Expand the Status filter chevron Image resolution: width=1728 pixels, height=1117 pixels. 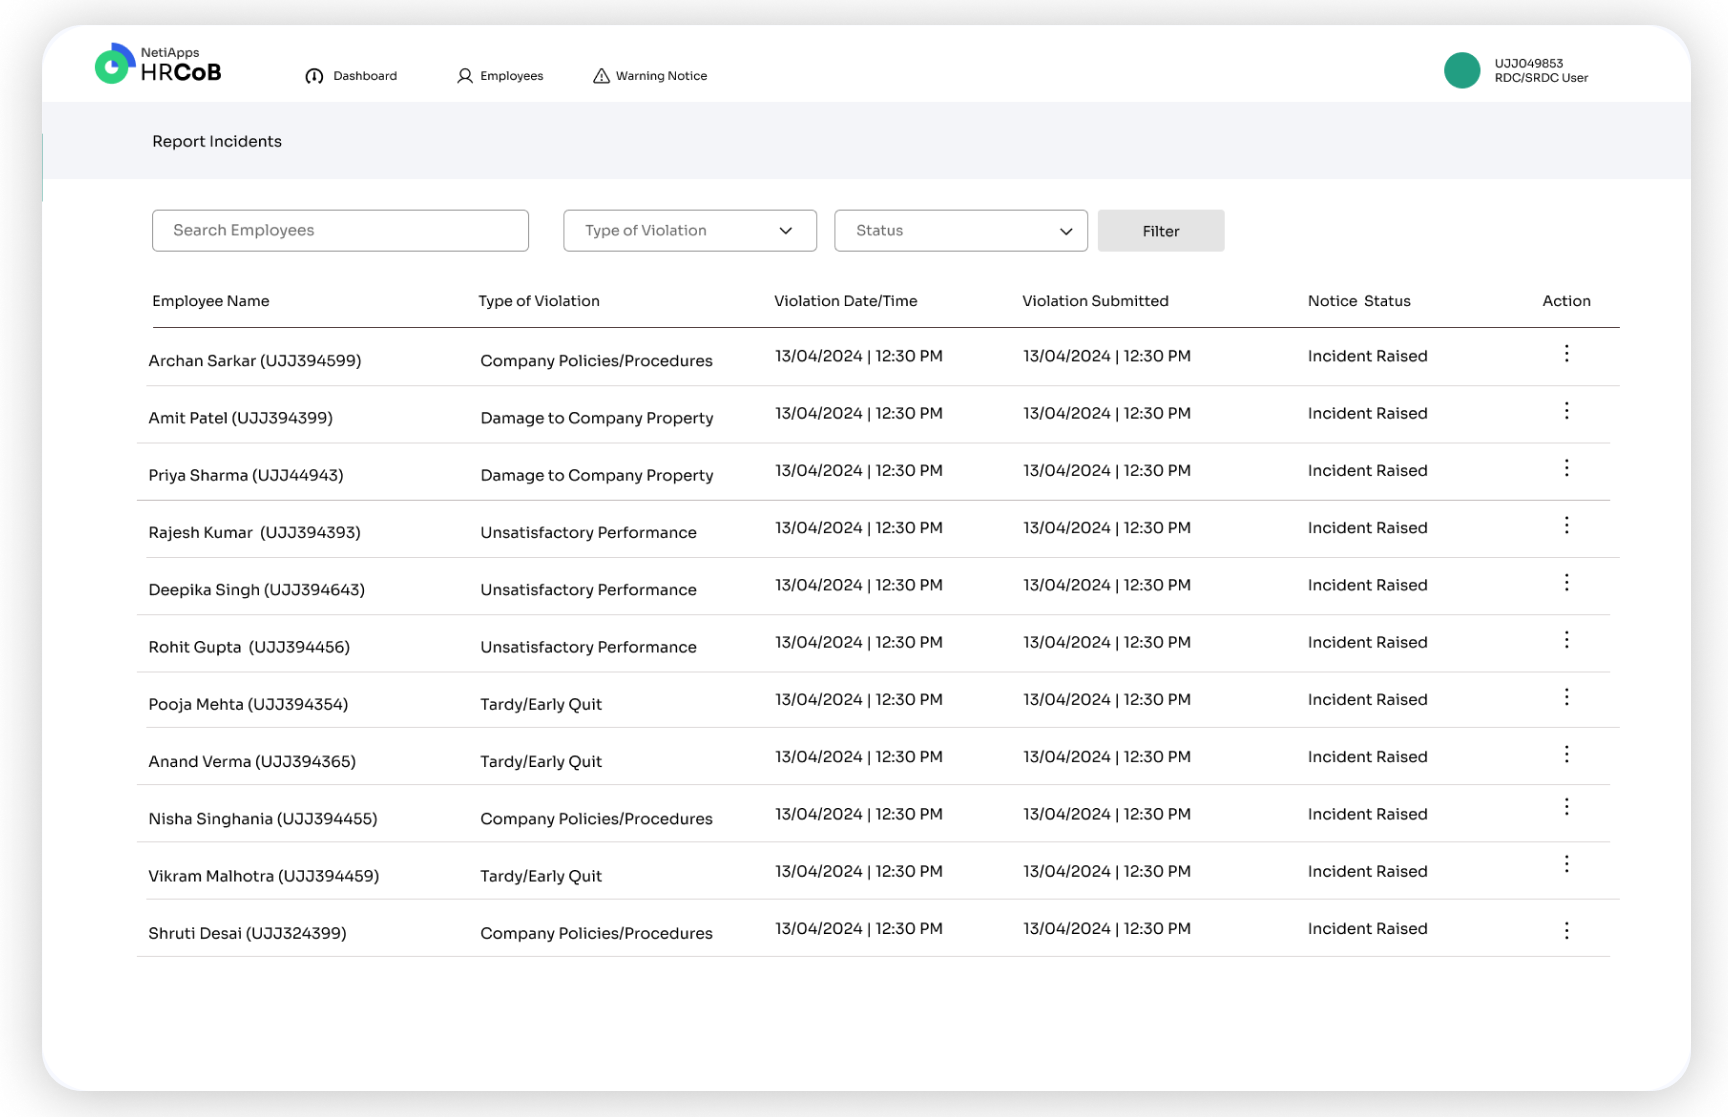[1064, 230]
